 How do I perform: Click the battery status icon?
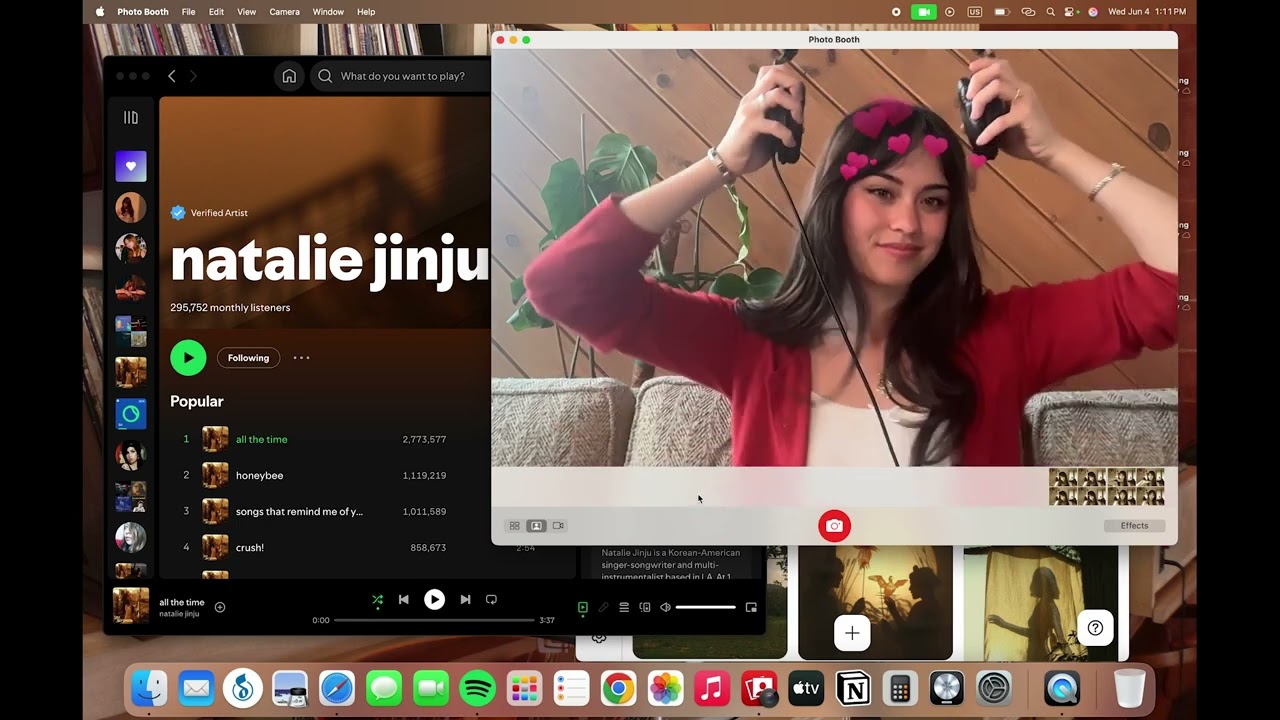(x=1001, y=12)
